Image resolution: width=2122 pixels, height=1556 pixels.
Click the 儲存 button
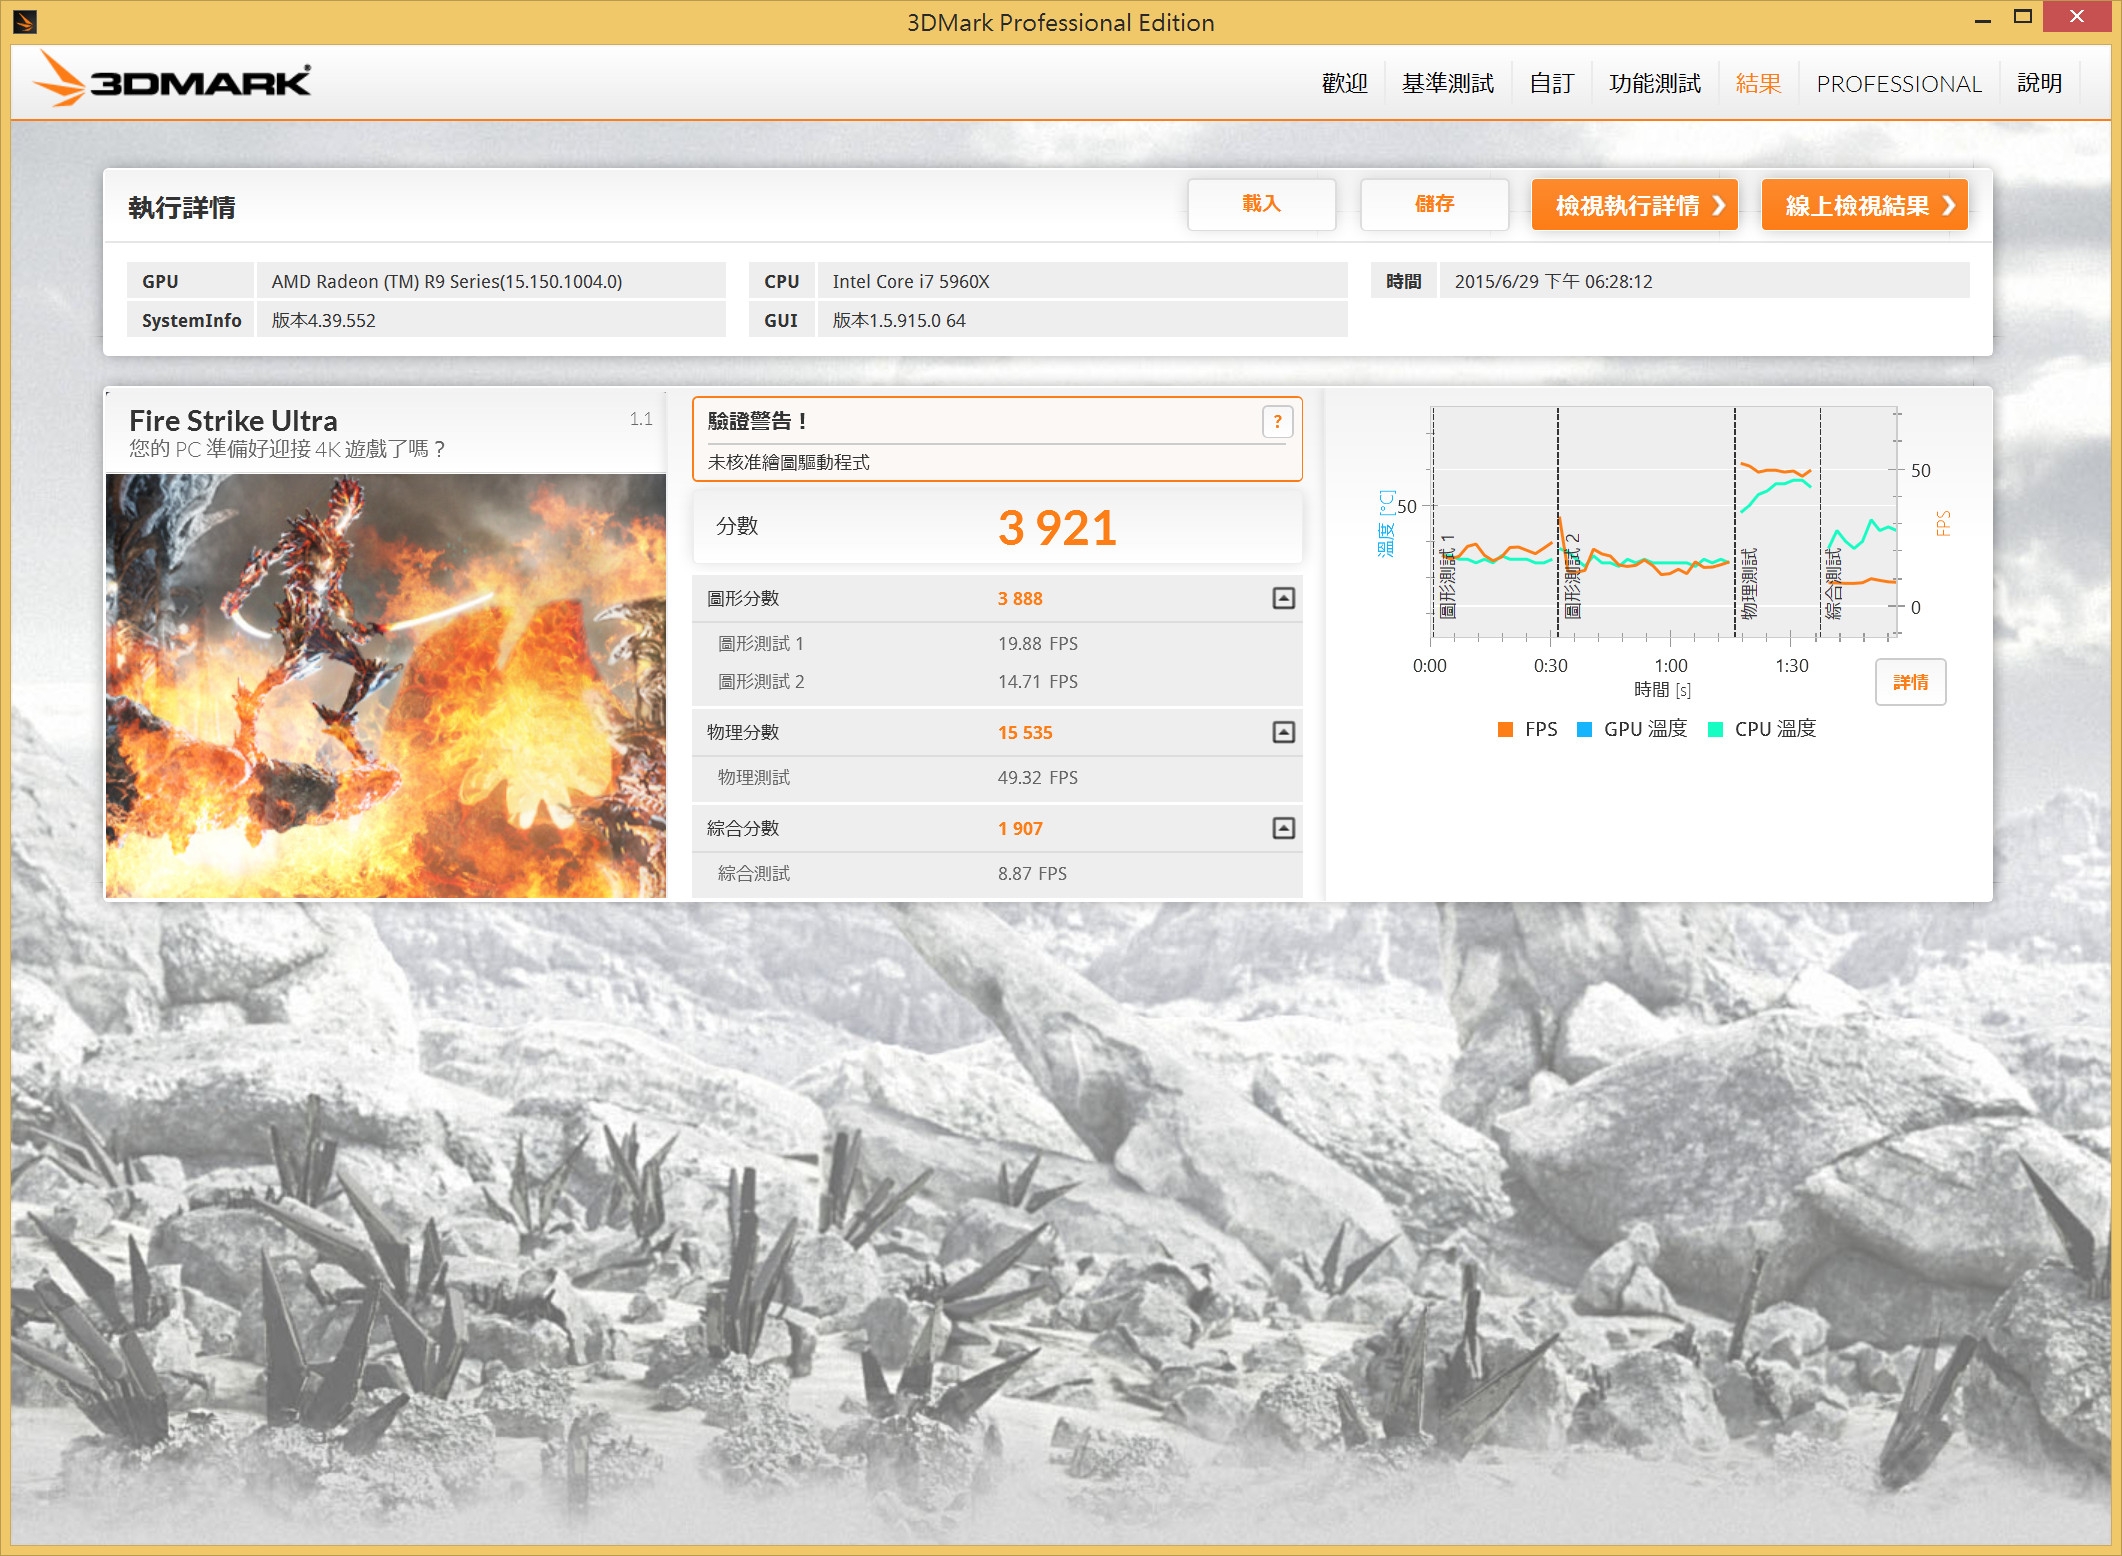pos(1434,204)
